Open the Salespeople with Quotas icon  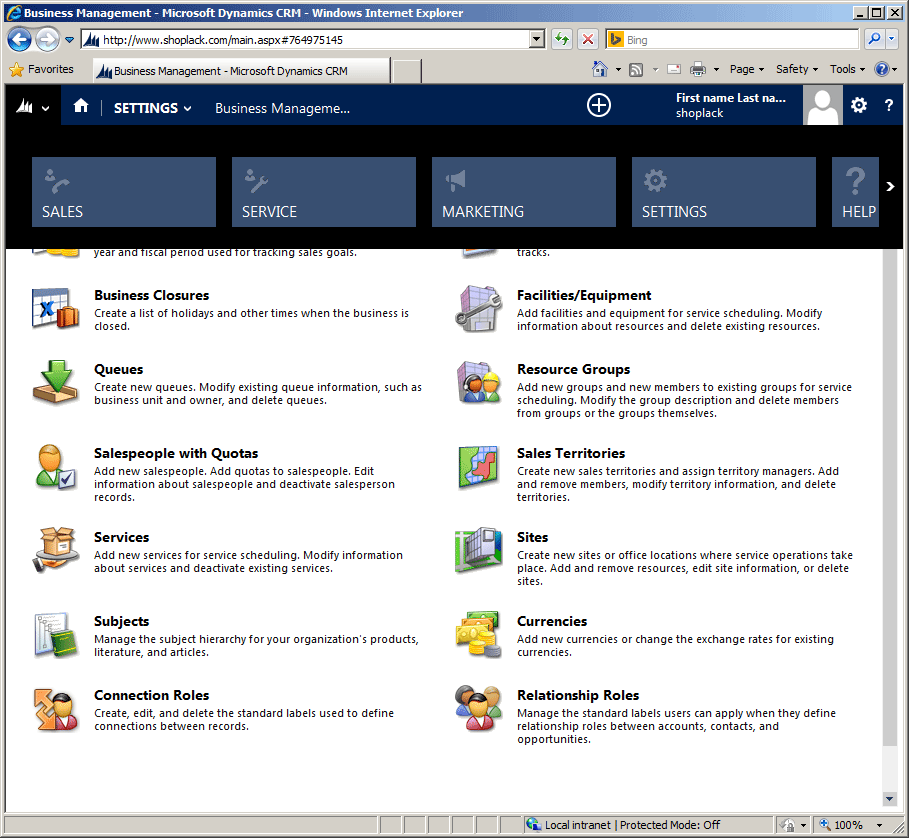tap(55, 467)
